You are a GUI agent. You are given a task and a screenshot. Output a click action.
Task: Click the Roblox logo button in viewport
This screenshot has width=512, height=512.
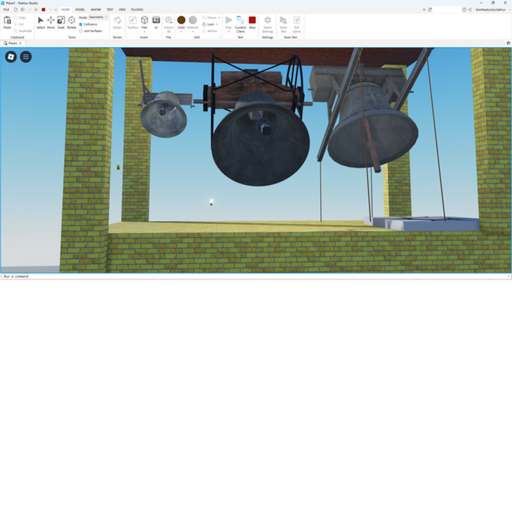[x=11, y=57]
